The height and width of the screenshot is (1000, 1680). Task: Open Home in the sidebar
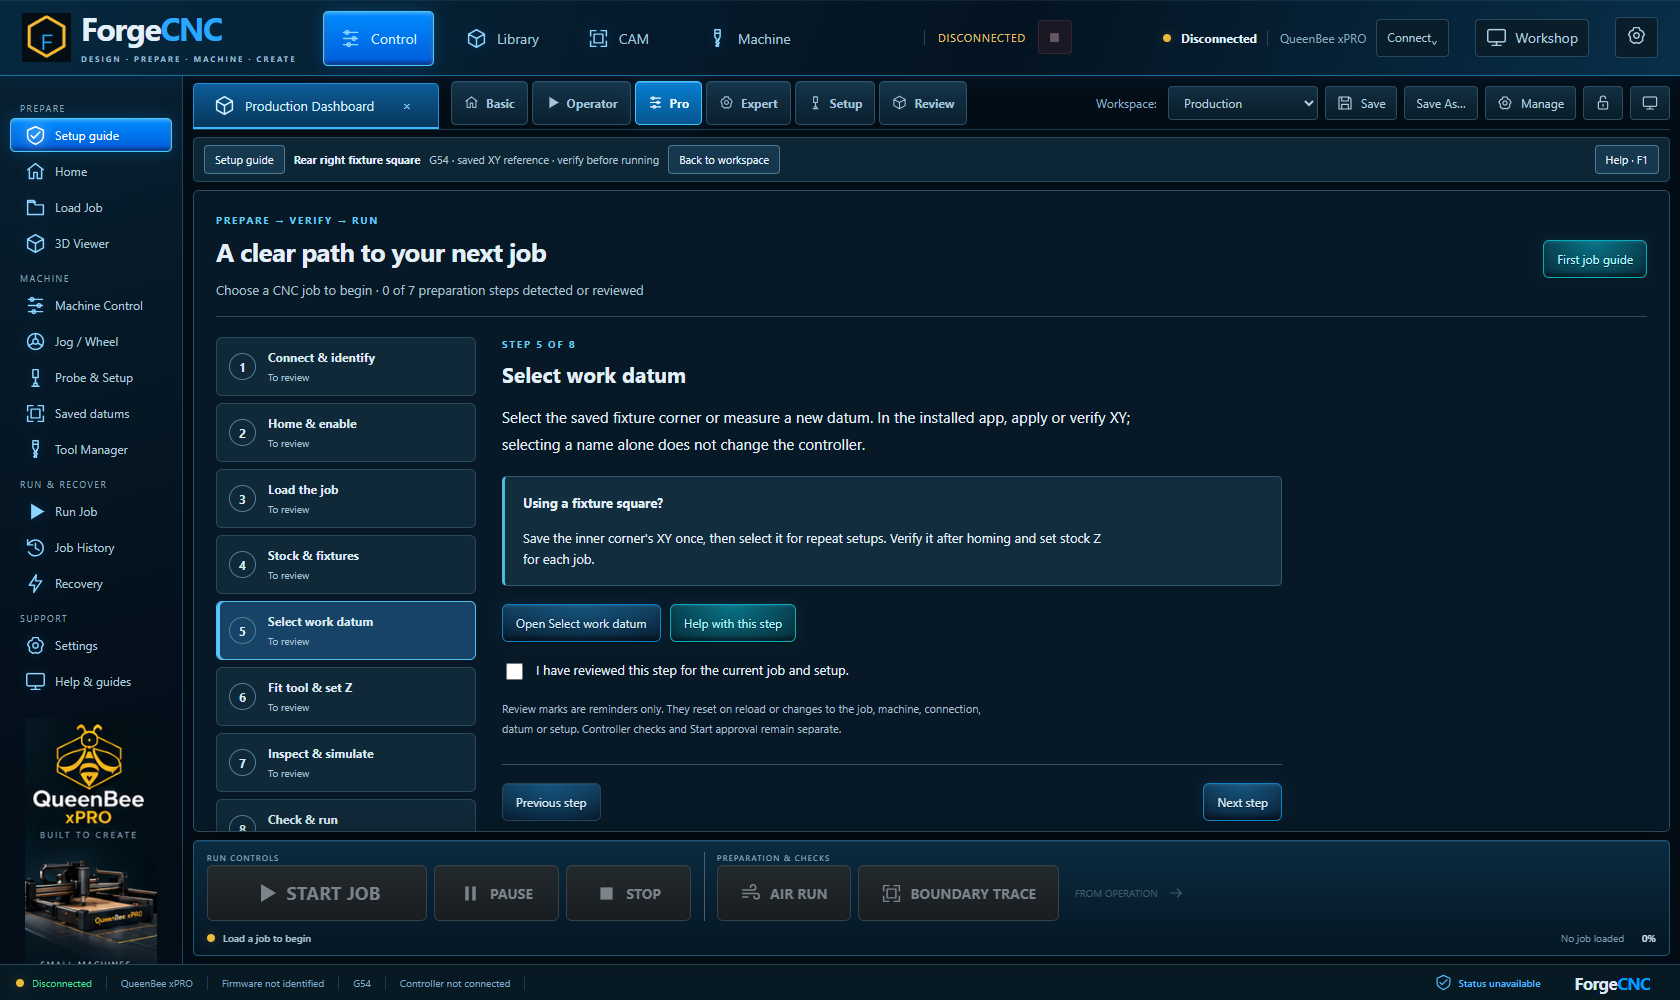[91, 172]
